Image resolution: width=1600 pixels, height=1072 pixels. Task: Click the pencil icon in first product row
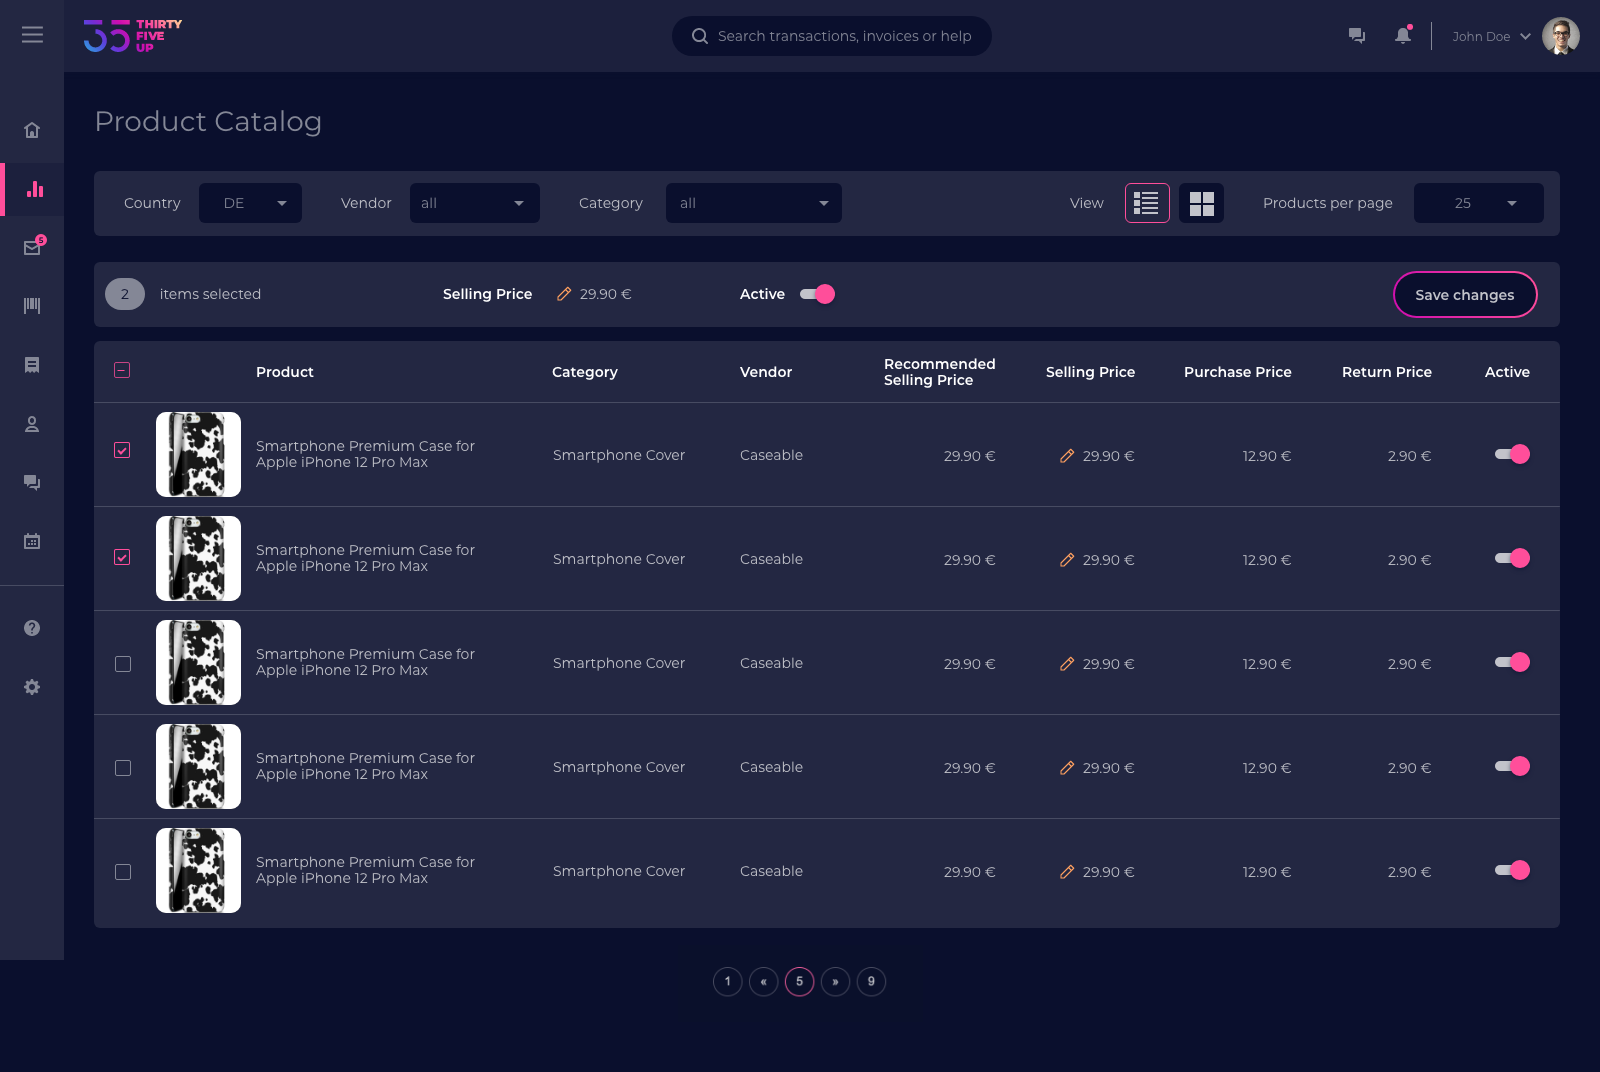[x=1067, y=456]
